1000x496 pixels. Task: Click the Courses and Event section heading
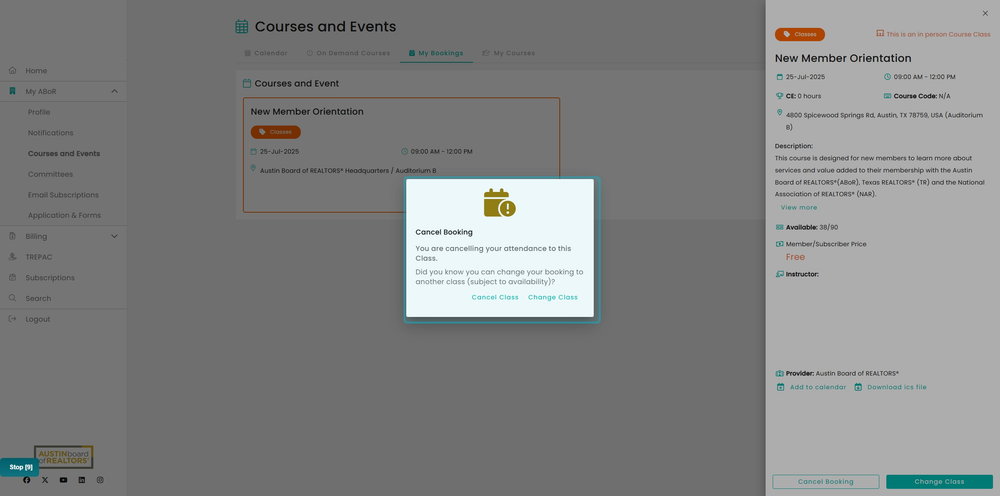[x=297, y=84]
